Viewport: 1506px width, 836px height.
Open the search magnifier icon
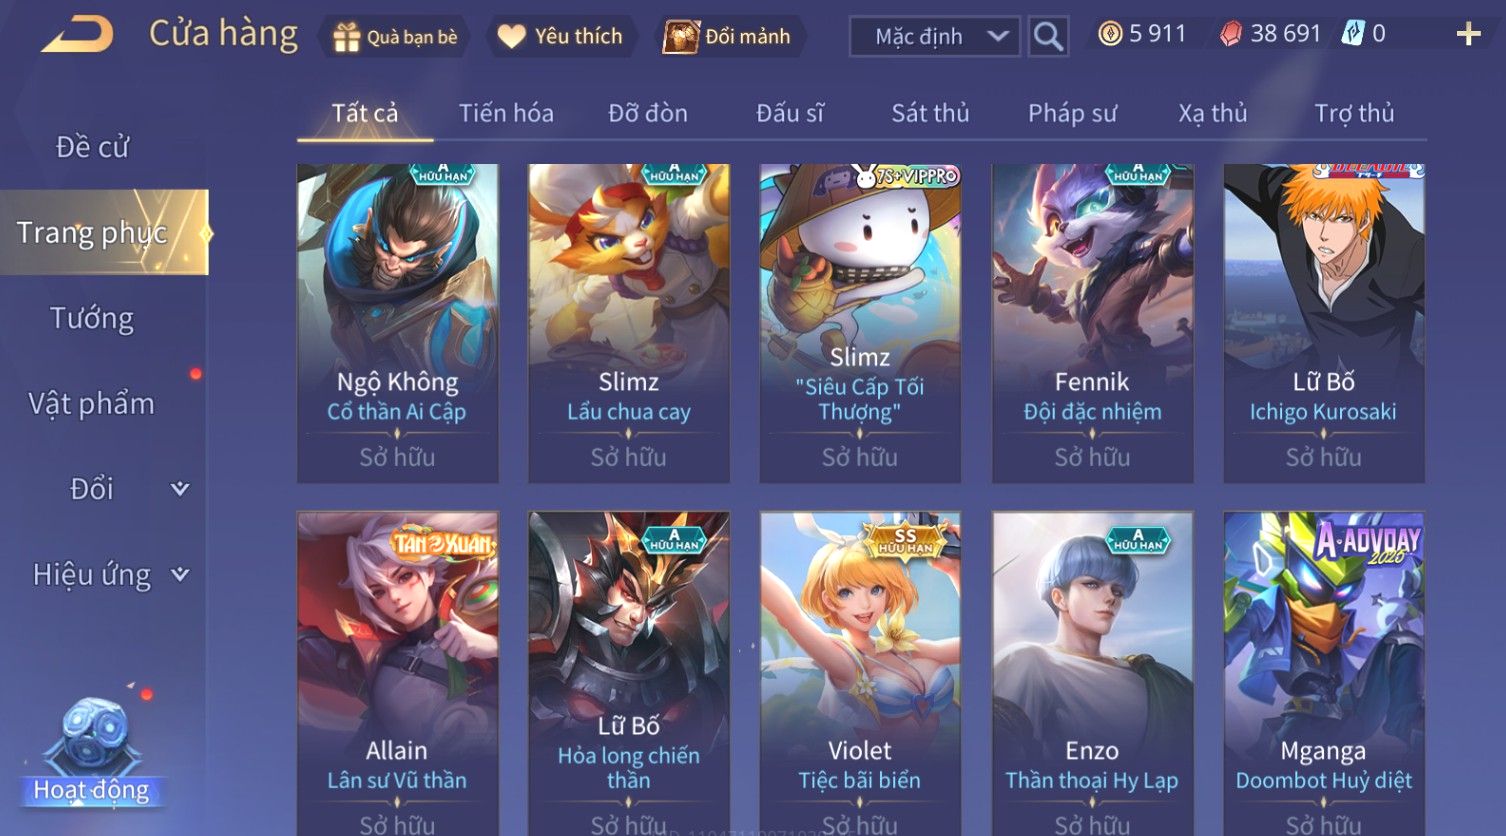(1048, 36)
